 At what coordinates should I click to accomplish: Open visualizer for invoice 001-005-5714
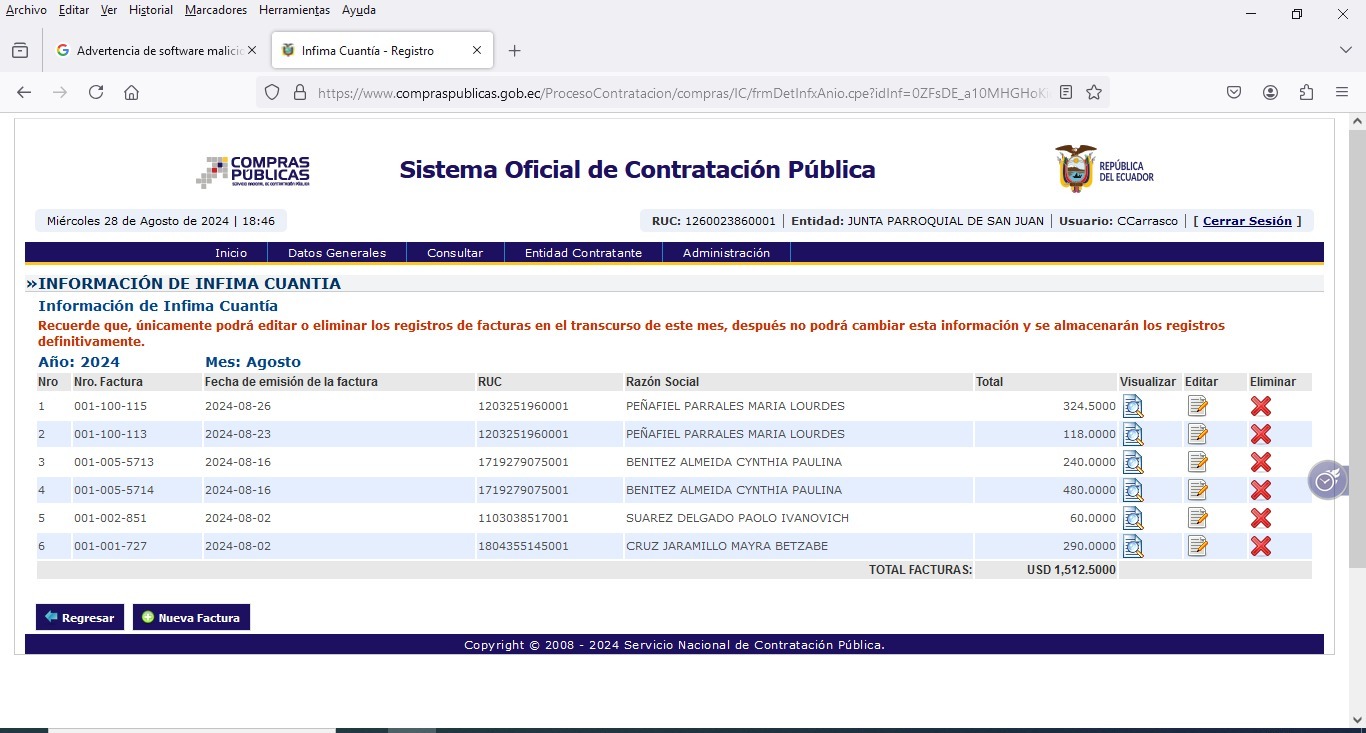(1132, 490)
